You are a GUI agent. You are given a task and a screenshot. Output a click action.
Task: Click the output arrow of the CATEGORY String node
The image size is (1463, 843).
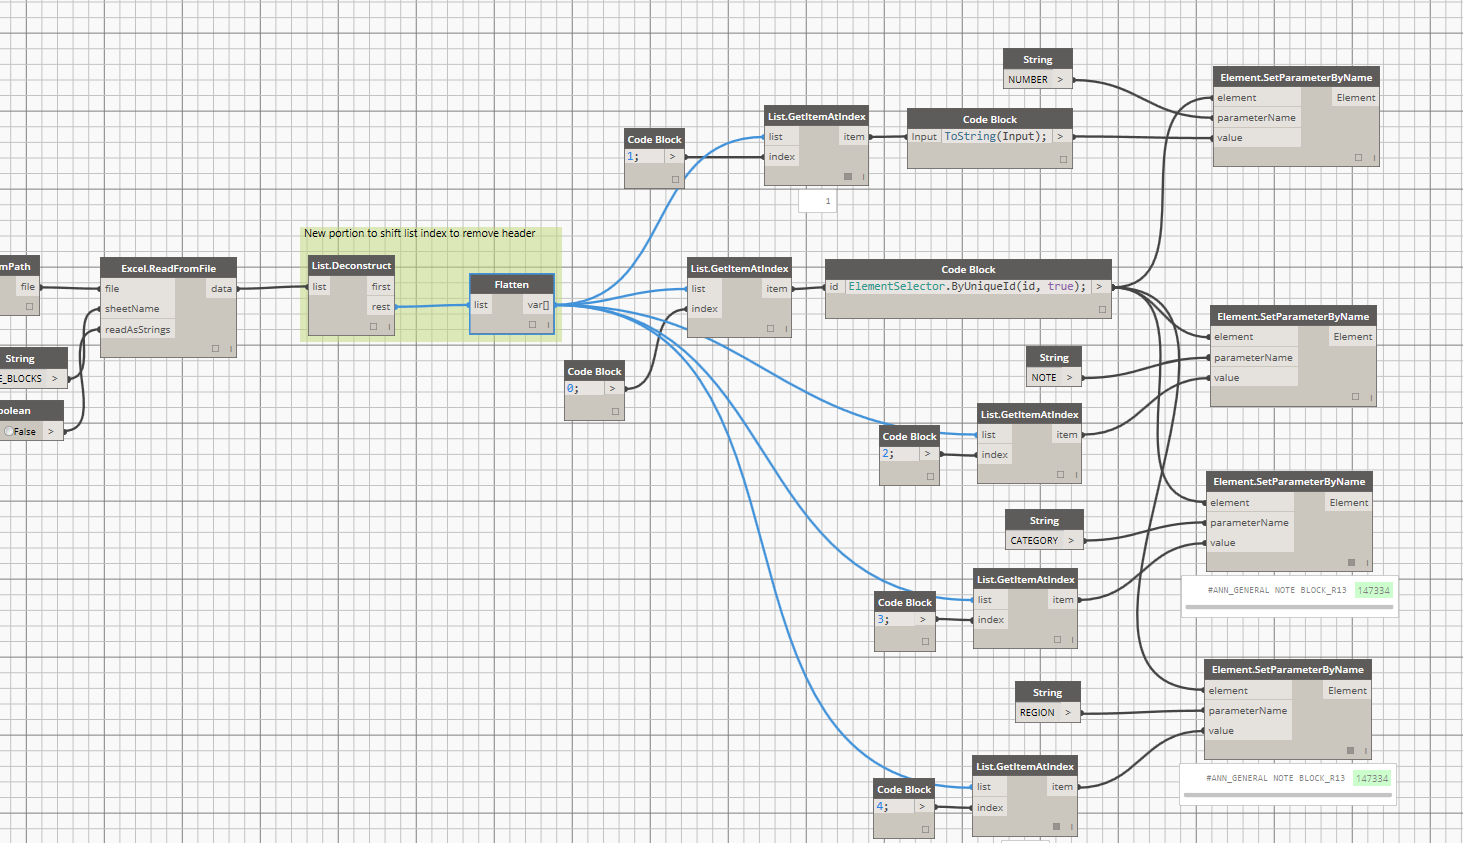click(1071, 541)
